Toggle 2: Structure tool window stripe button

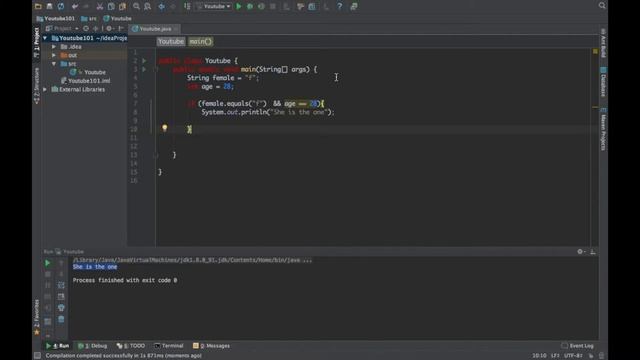[x=36, y=85]
